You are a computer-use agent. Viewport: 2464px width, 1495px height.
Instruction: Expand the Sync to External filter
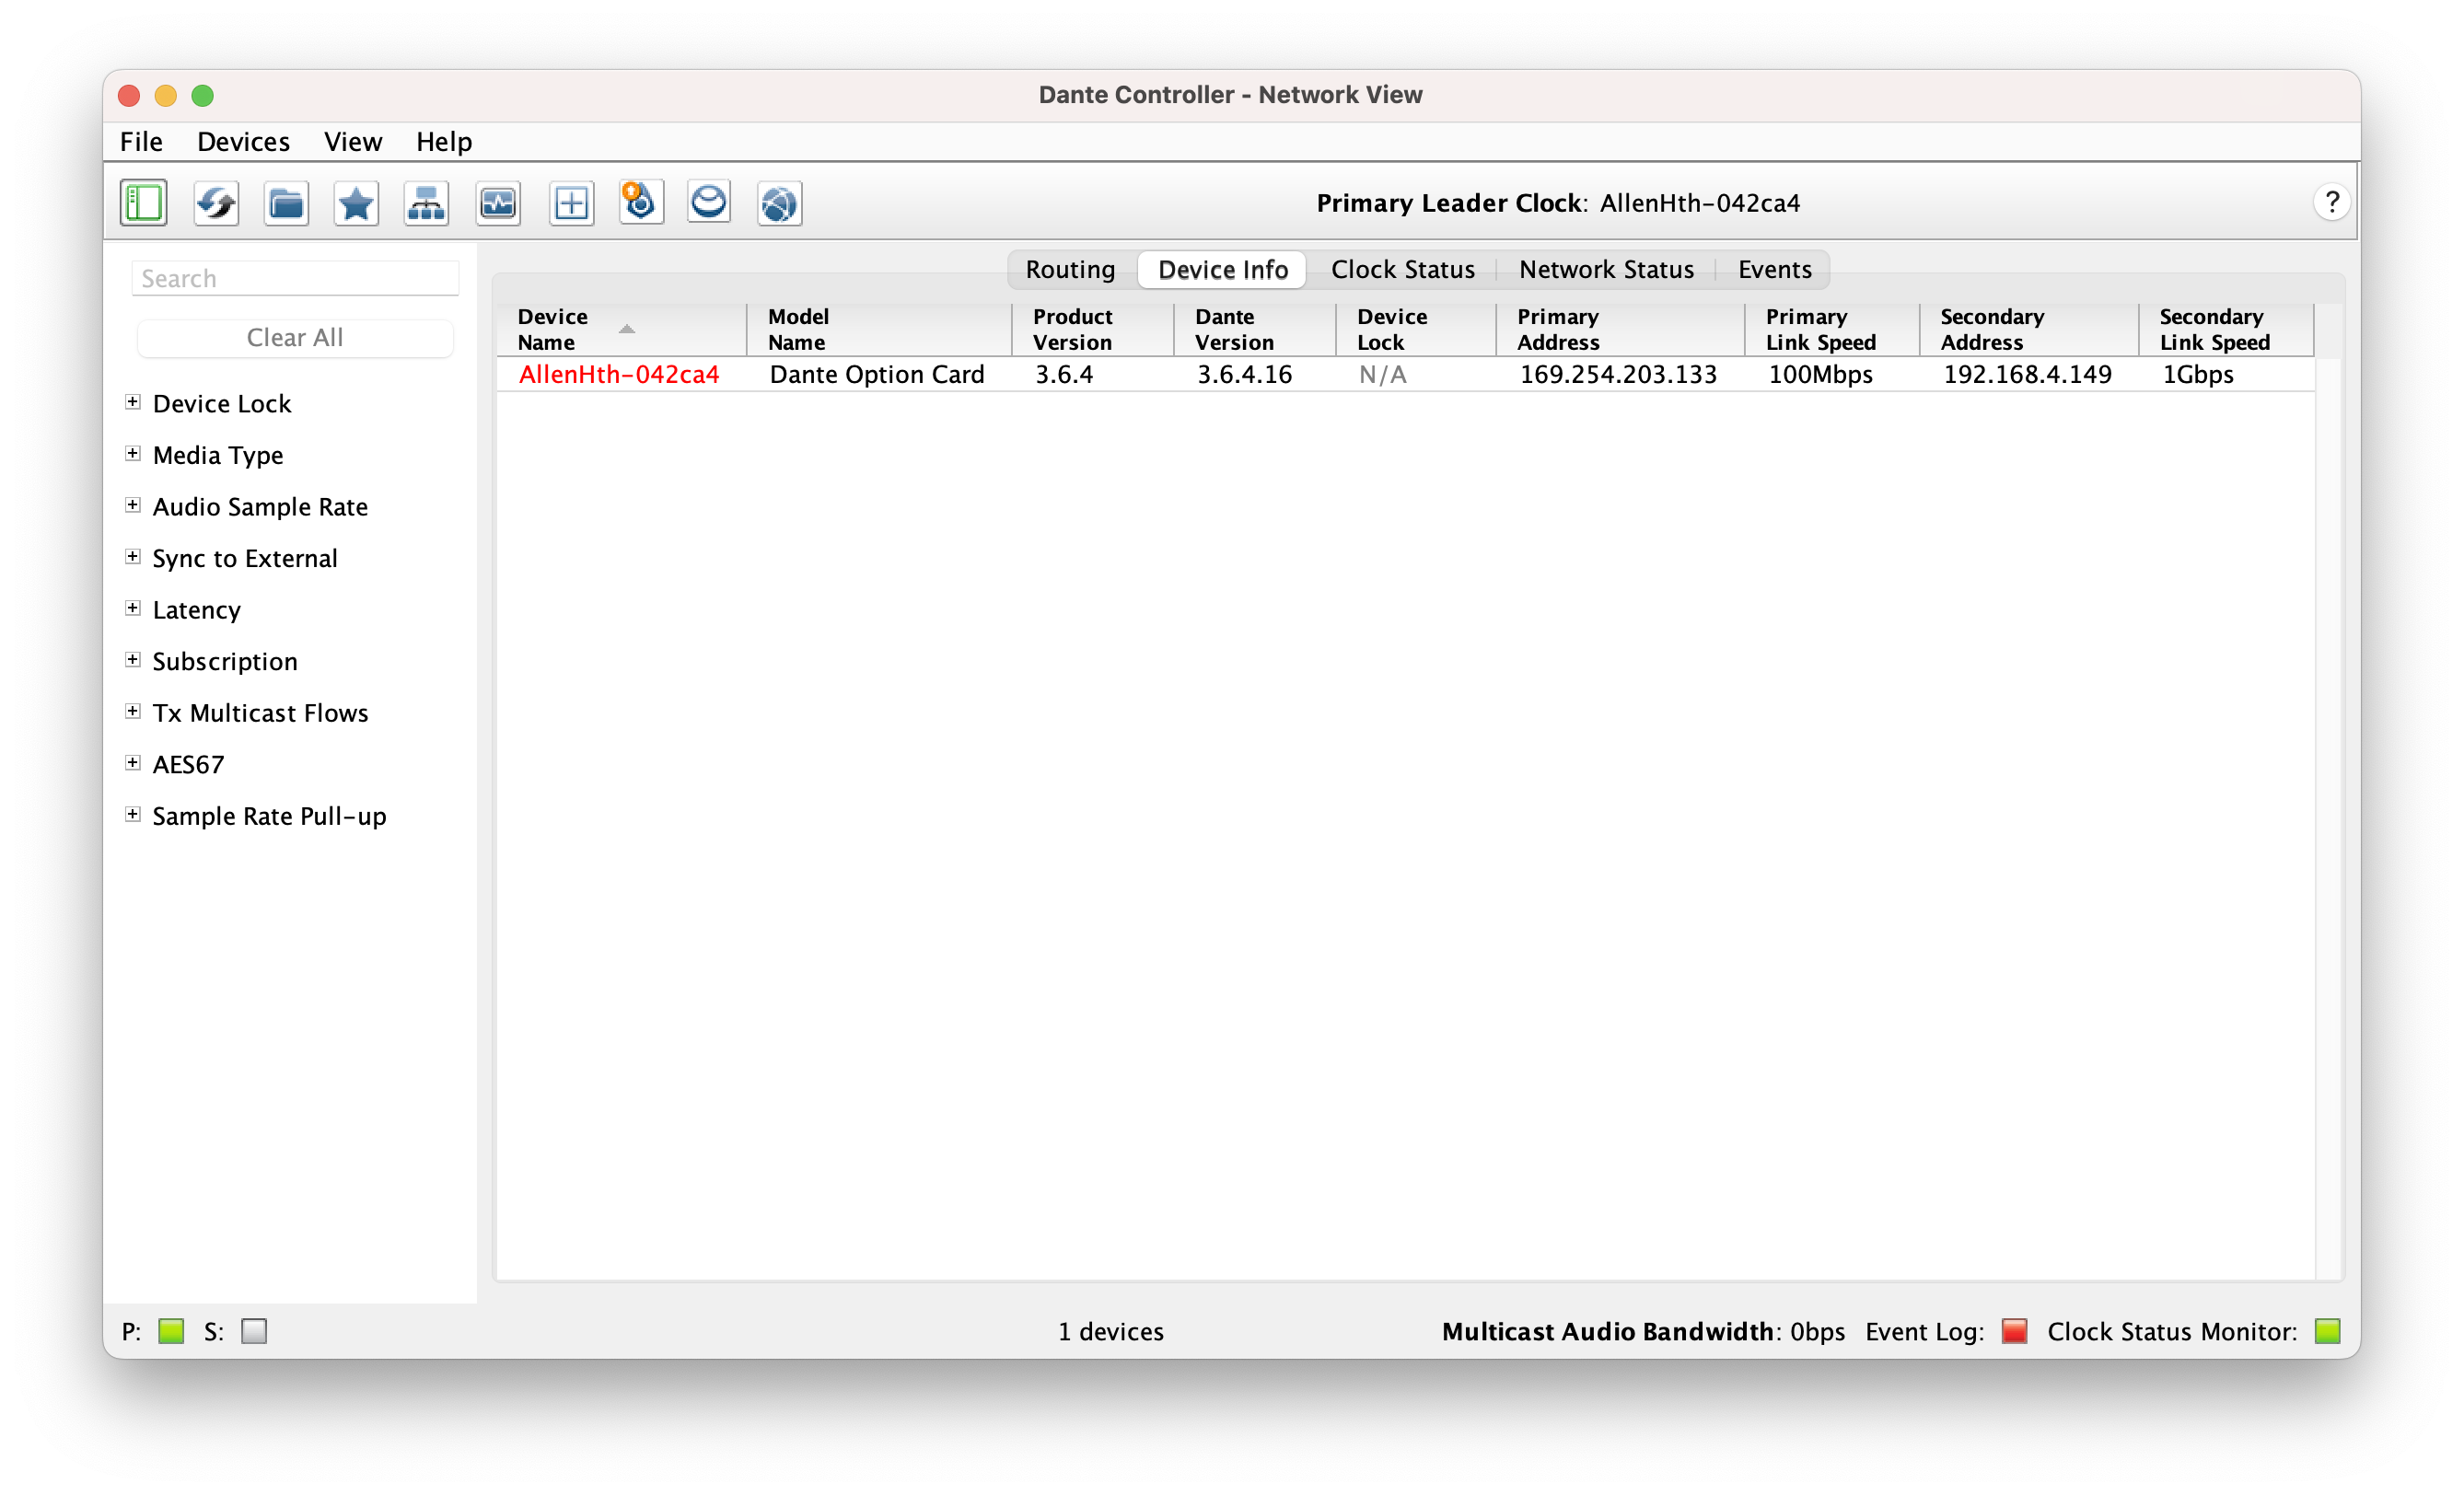coord(132,557)
